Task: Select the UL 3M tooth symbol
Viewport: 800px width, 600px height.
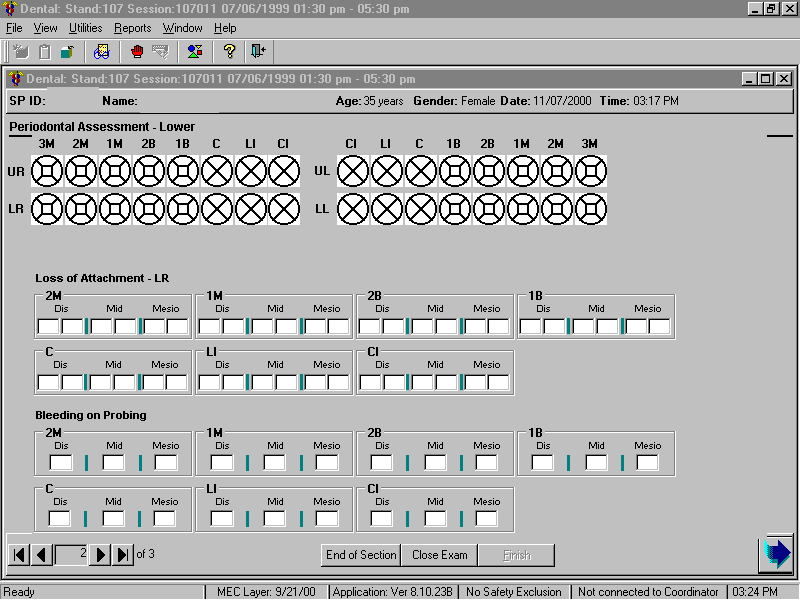Action: [589, 172]
